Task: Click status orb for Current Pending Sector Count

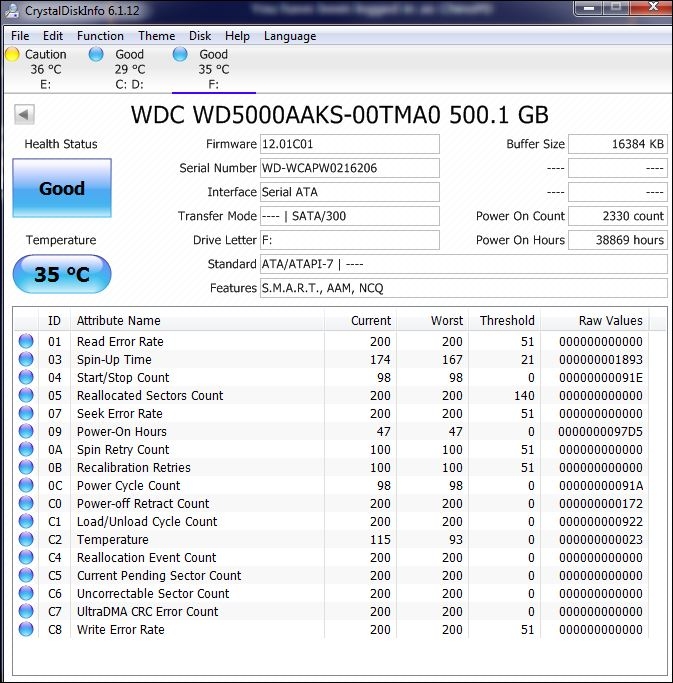Action: (26, 575)
